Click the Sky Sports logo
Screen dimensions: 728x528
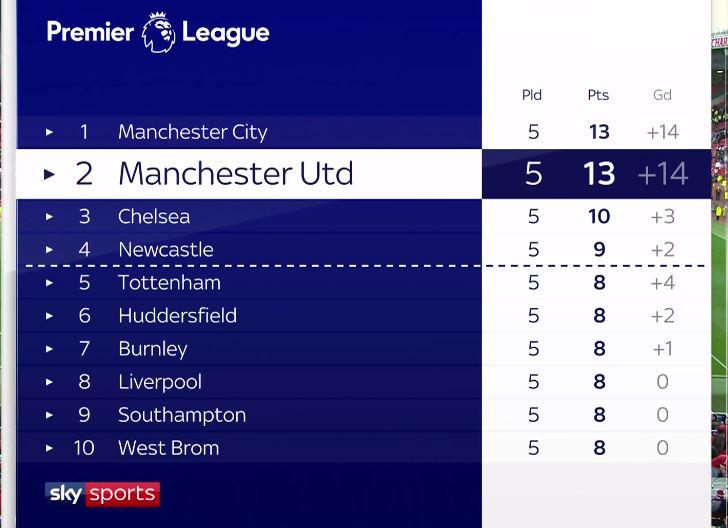pos(103,494)
